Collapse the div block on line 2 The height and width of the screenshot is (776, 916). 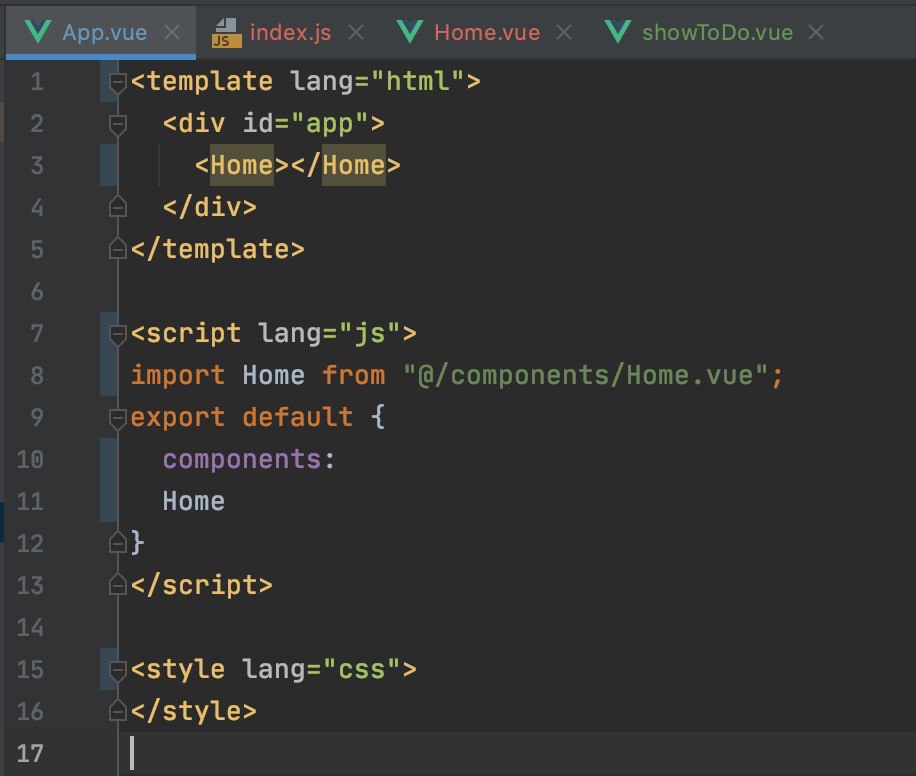(x=118, y=124)
